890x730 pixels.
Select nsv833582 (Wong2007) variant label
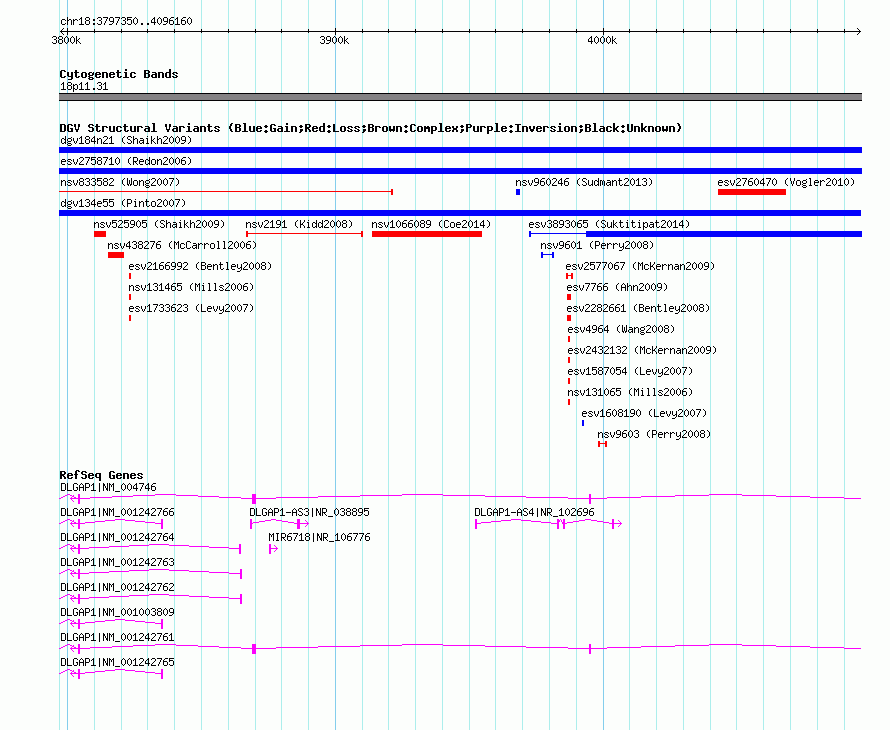(x=120, y=182)
